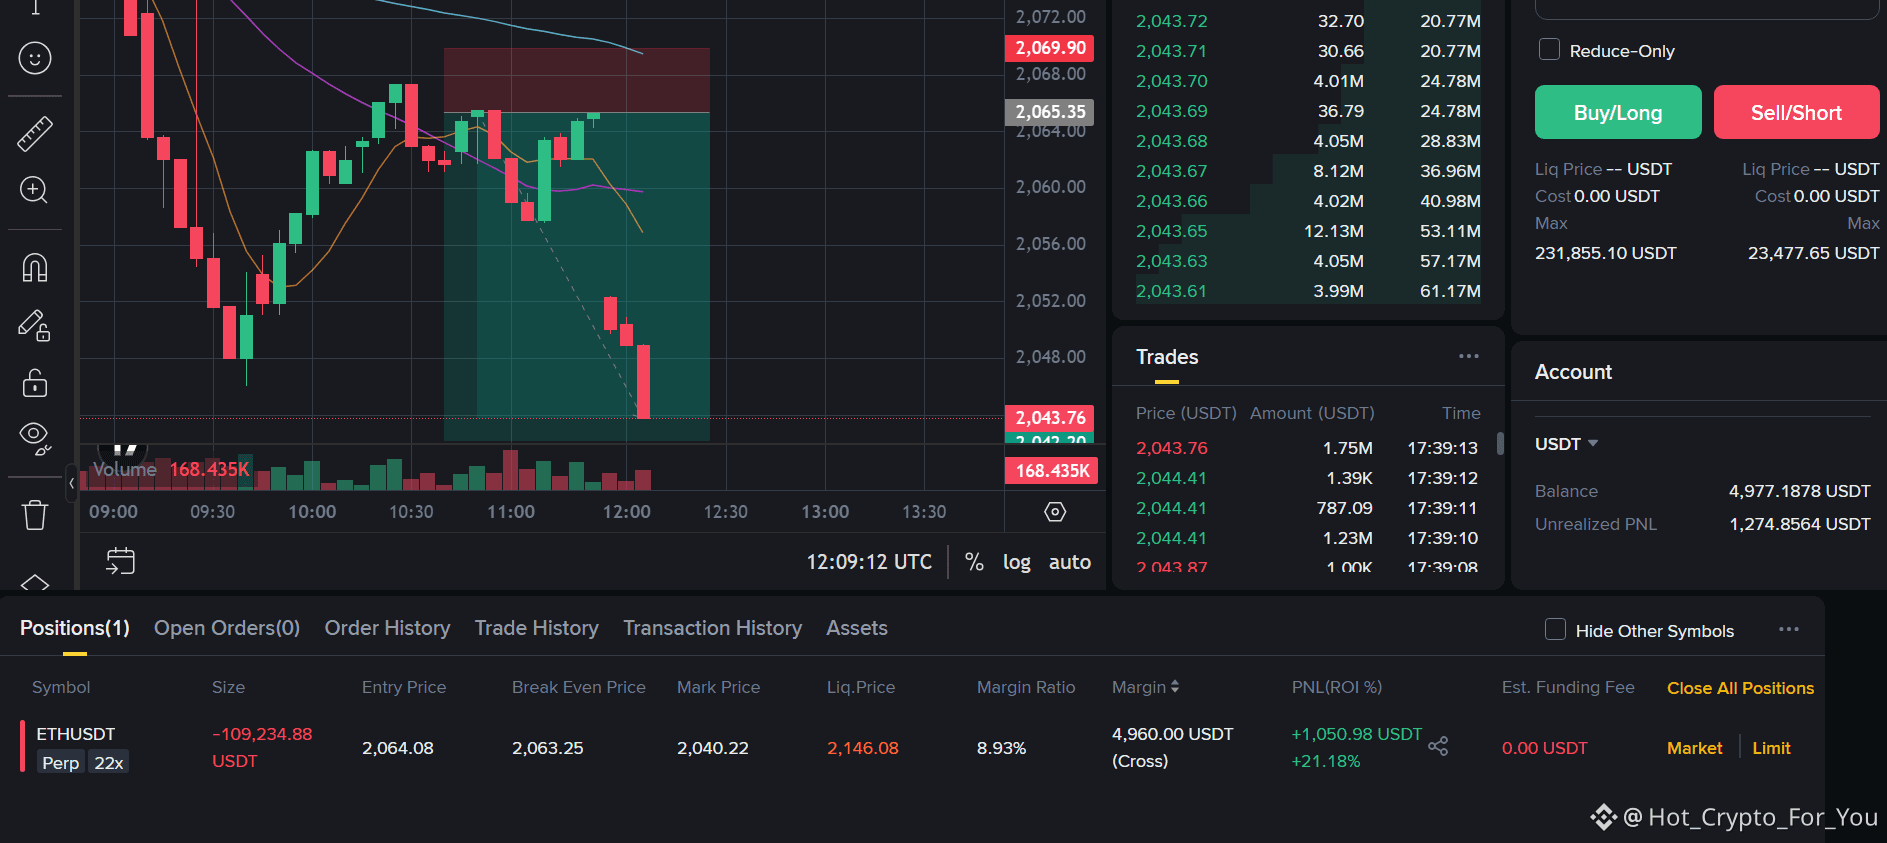Enable the Reduce-Only checkbox
This screenshot has width=1887, height=843.
tap(1549, 49)
